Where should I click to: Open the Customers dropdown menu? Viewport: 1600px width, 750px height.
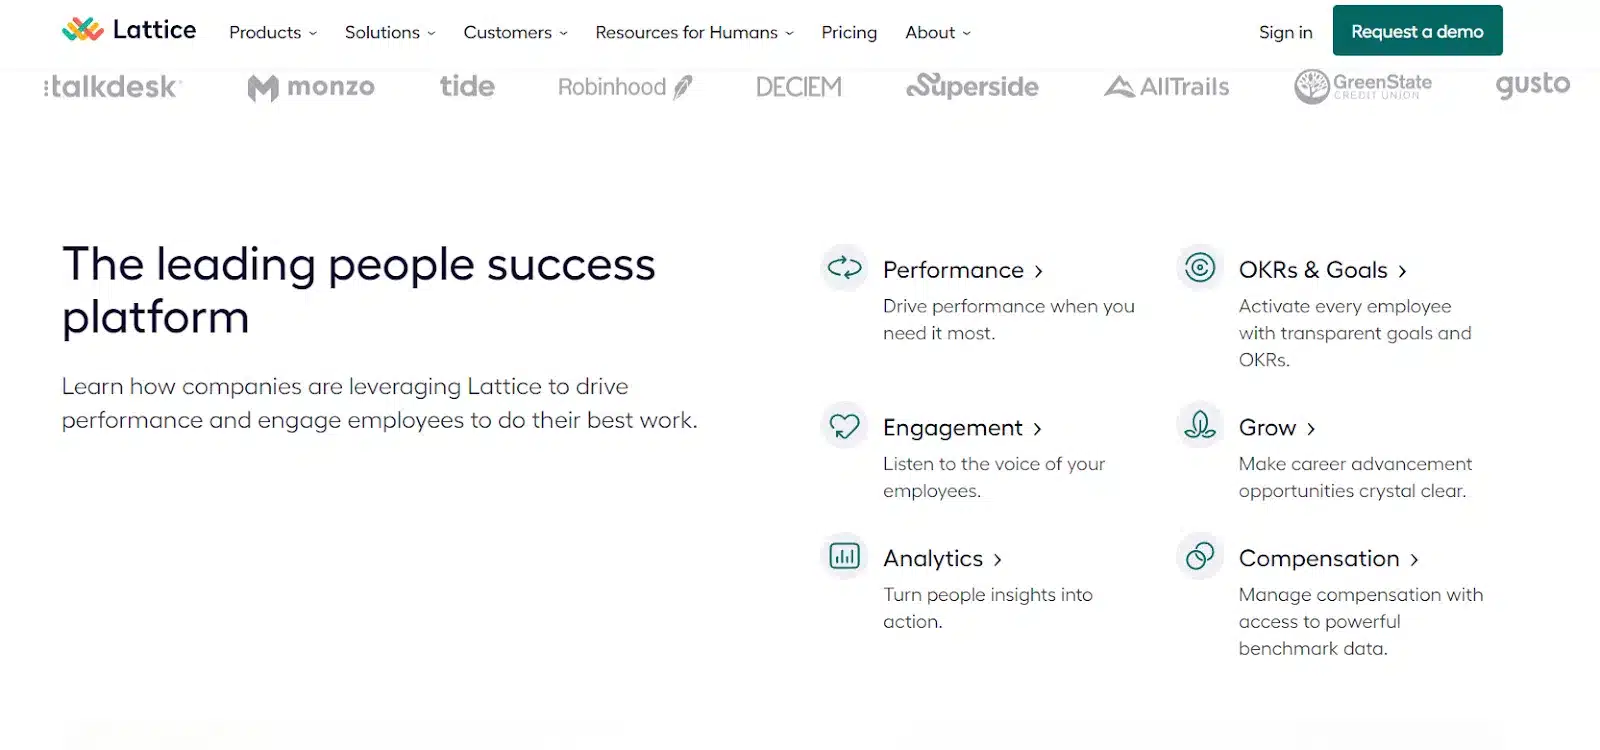click(515, 32)
